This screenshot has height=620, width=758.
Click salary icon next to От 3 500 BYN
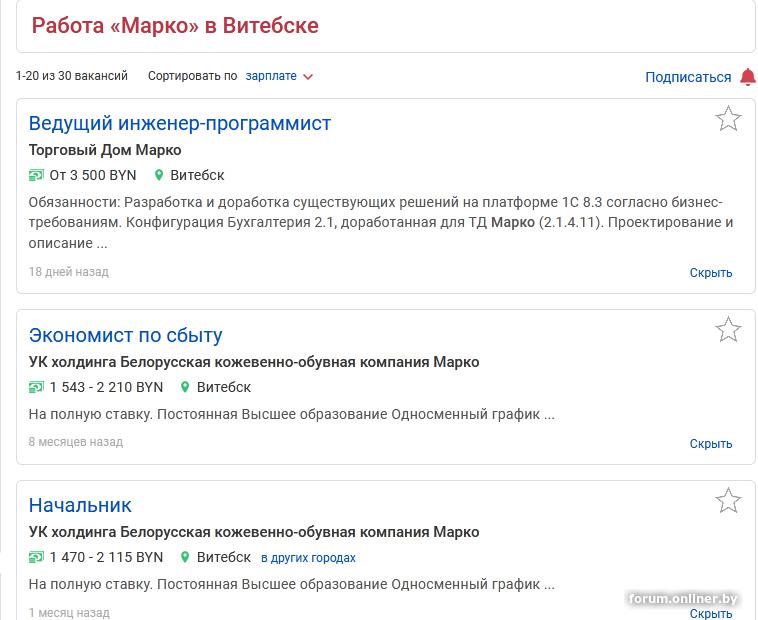point(36,175)
